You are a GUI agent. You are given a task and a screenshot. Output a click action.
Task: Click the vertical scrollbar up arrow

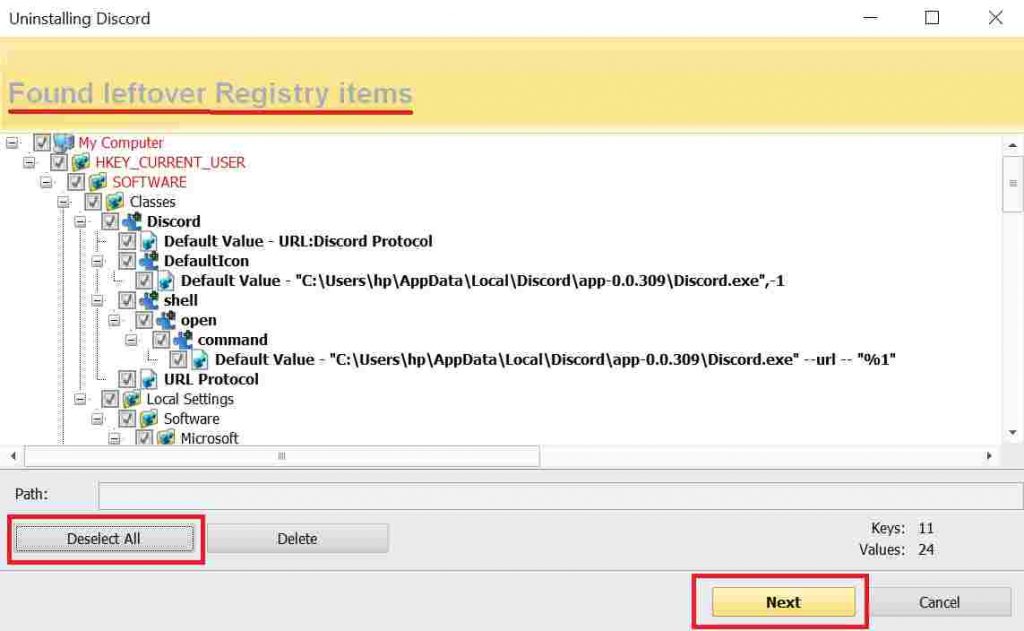(x=1012, y=145)
